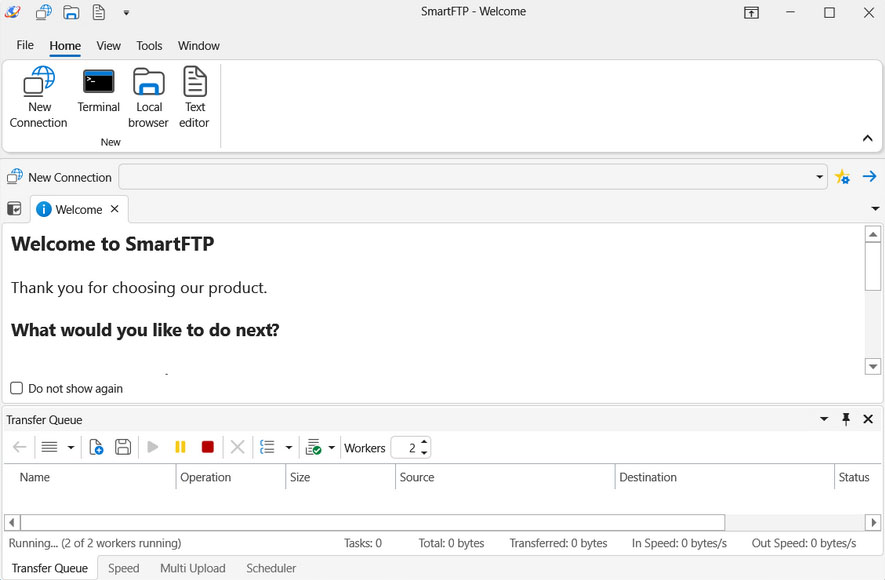Sort by Source column header
The width and height of the screenshot is (885, 580).
[505, 477]
